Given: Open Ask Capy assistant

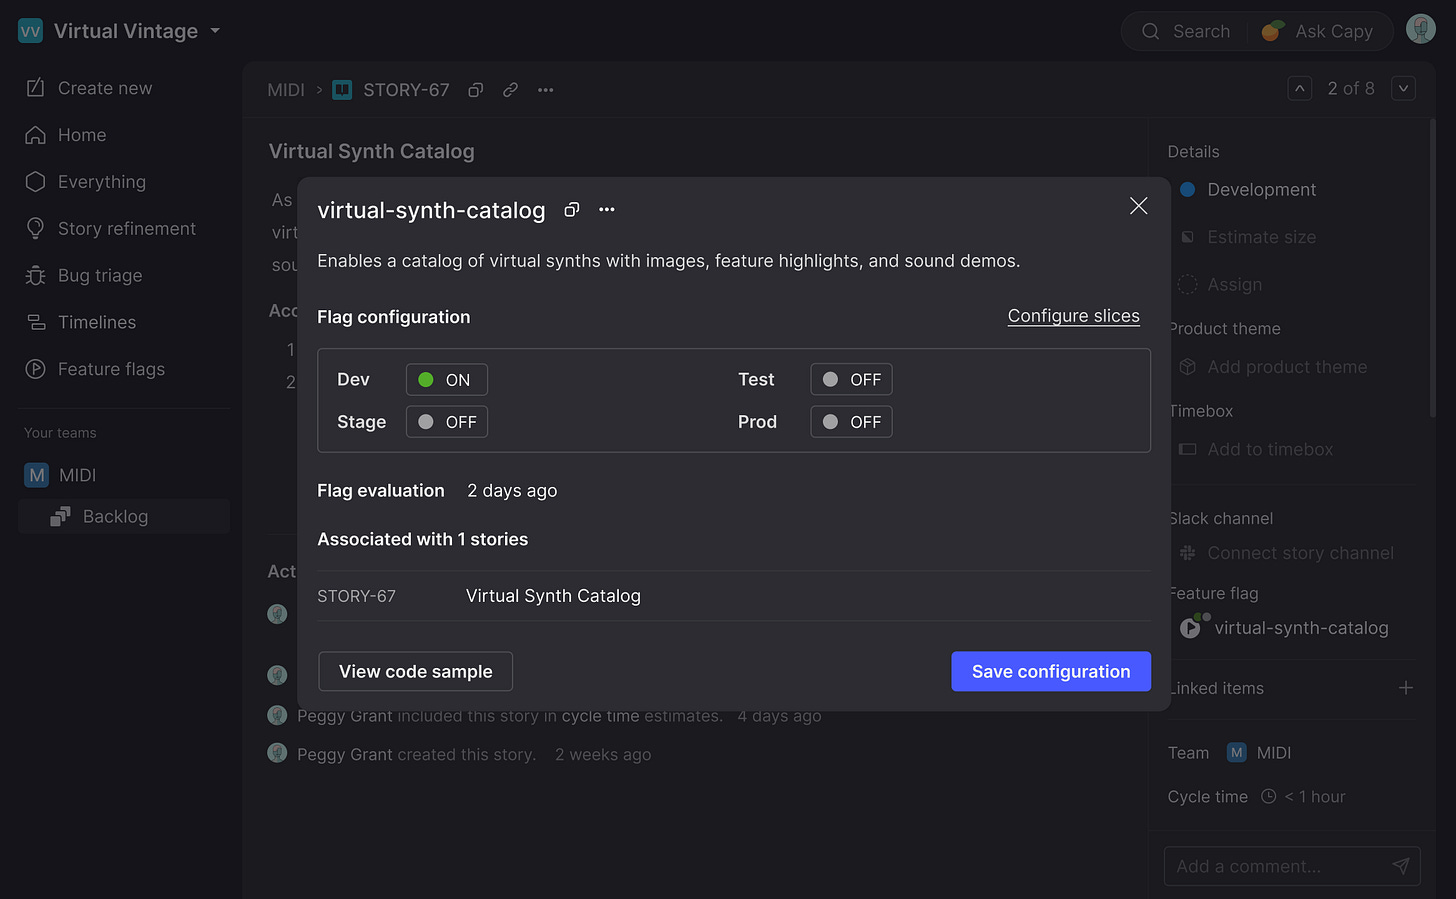Looking at the screenshot, I should 1318,31.
